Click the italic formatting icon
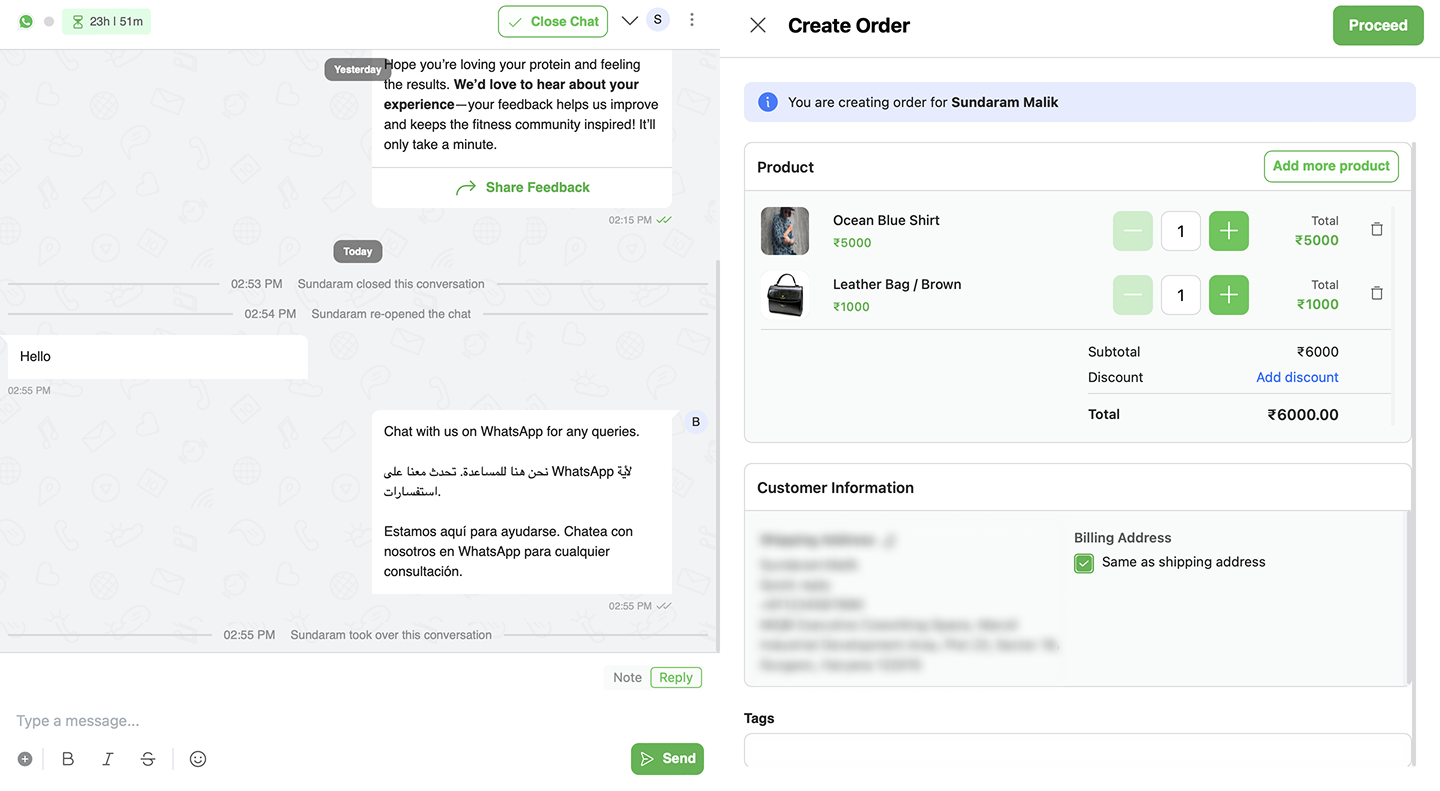Screen dimensions: 1440x791 coord(108,759)
